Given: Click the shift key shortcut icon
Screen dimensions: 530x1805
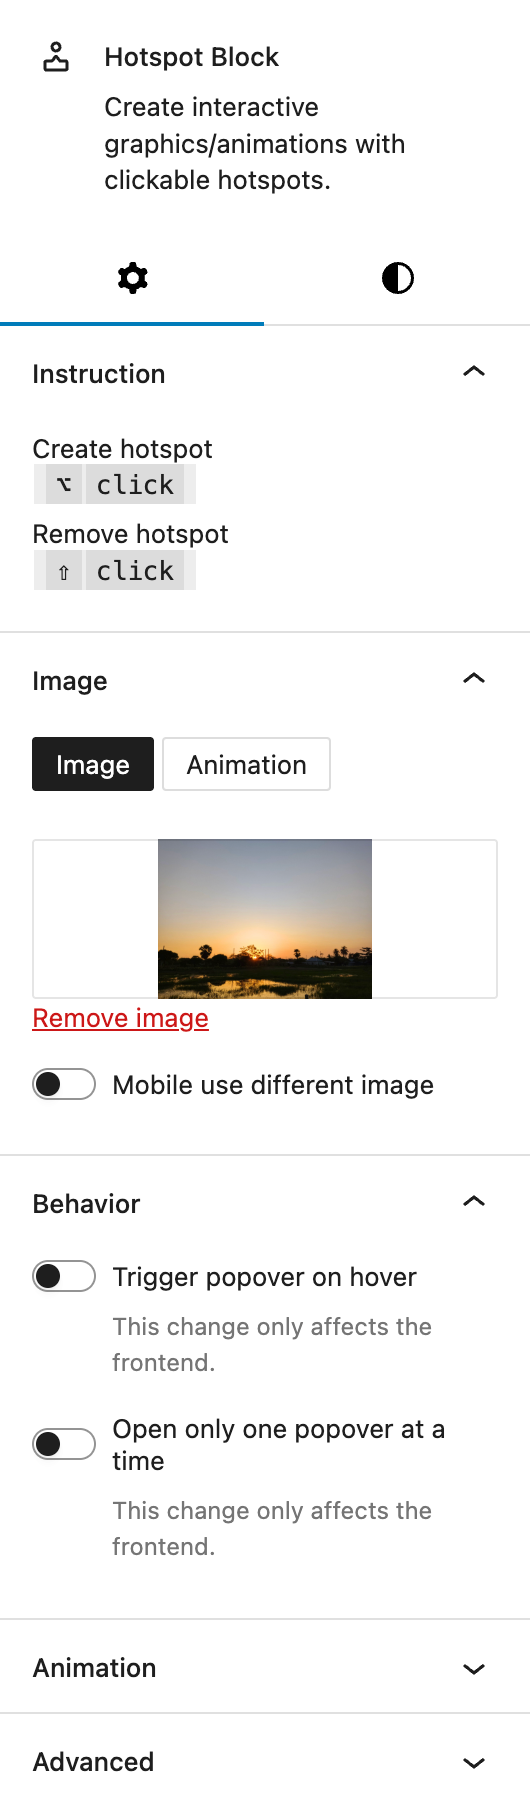Looking at the screenshot, I should (64, 571).
